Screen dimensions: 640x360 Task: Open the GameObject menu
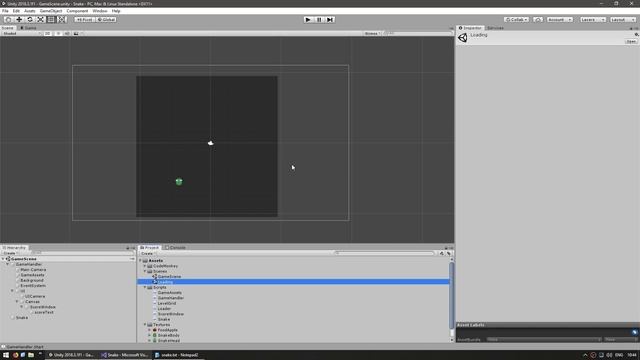[x=51, y=11]
